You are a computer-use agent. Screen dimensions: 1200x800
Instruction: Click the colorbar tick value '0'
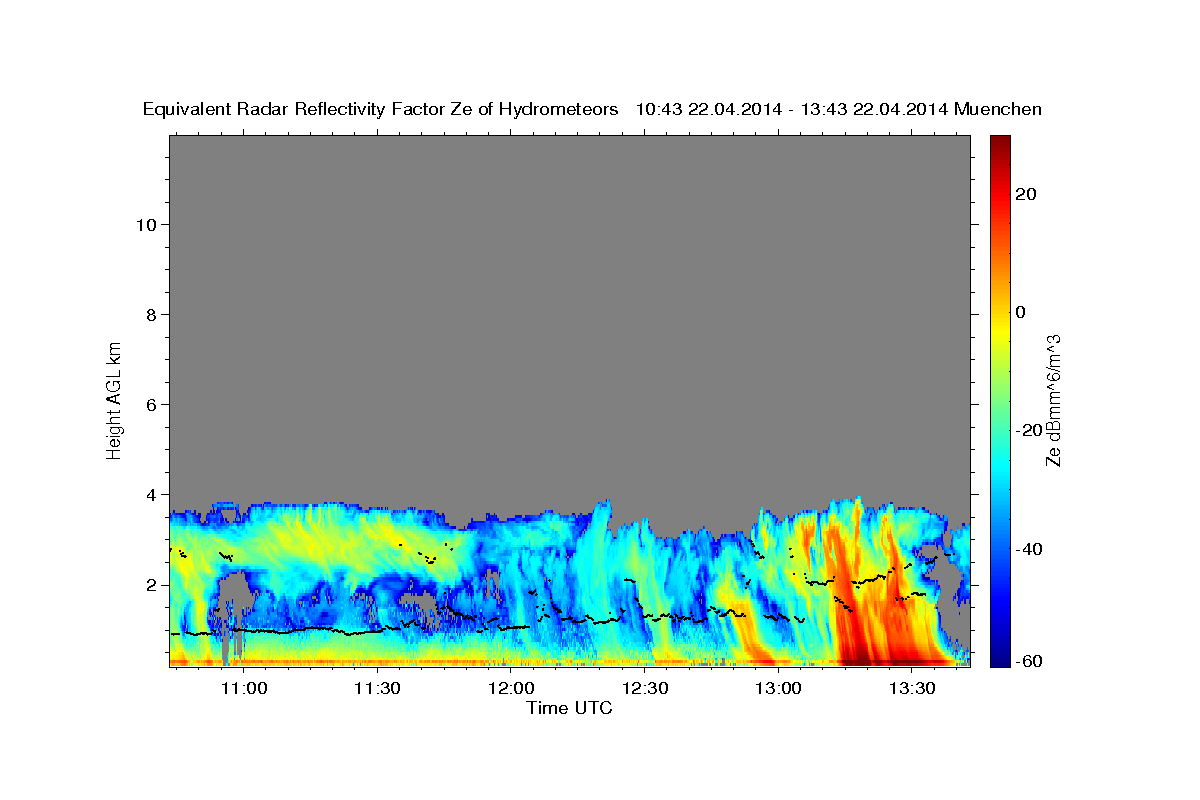1020,312
